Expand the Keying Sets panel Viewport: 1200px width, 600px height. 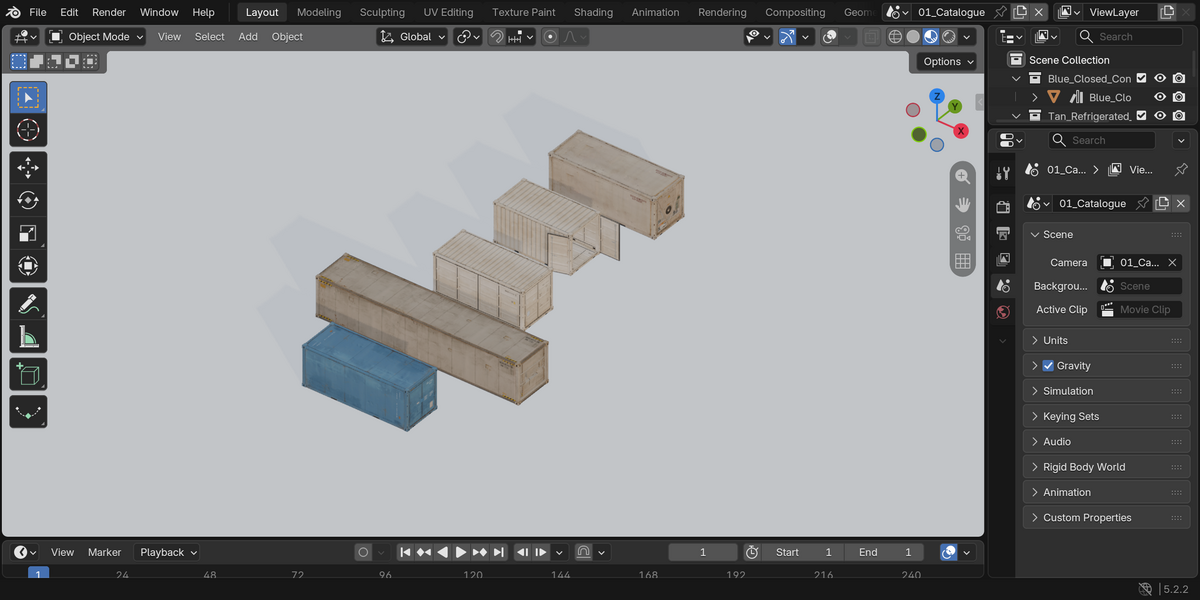tap(1106, 416)
